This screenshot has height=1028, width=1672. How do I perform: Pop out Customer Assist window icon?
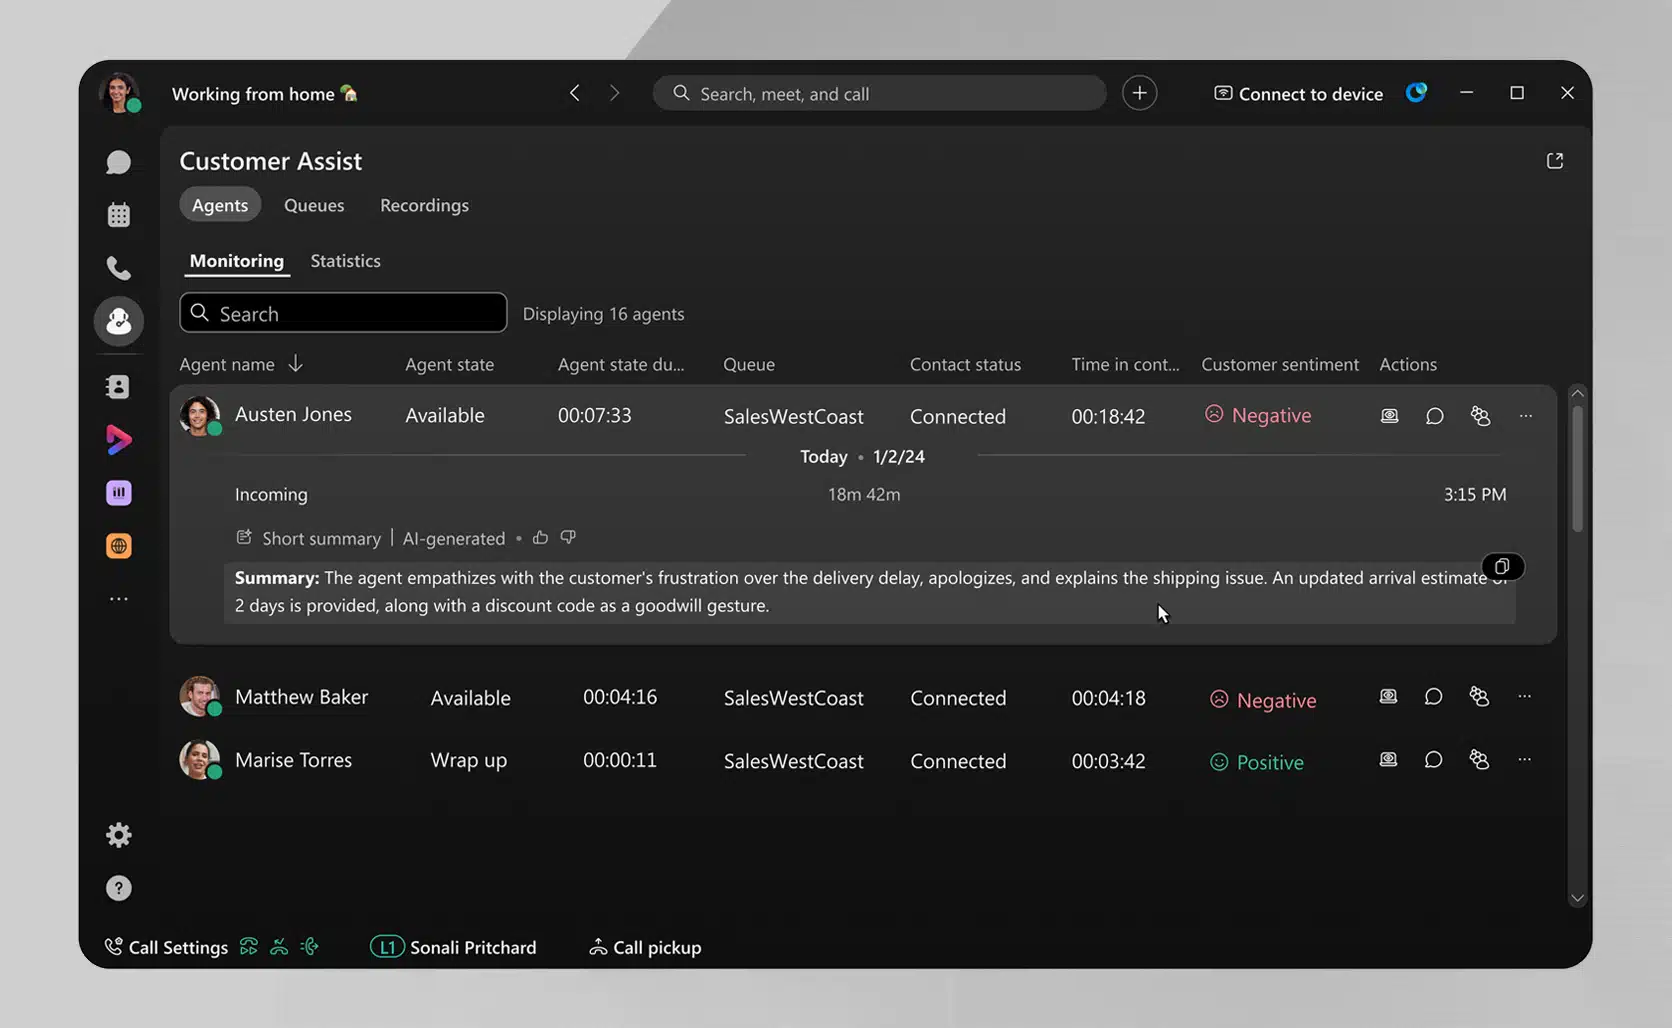(1554, 161)
